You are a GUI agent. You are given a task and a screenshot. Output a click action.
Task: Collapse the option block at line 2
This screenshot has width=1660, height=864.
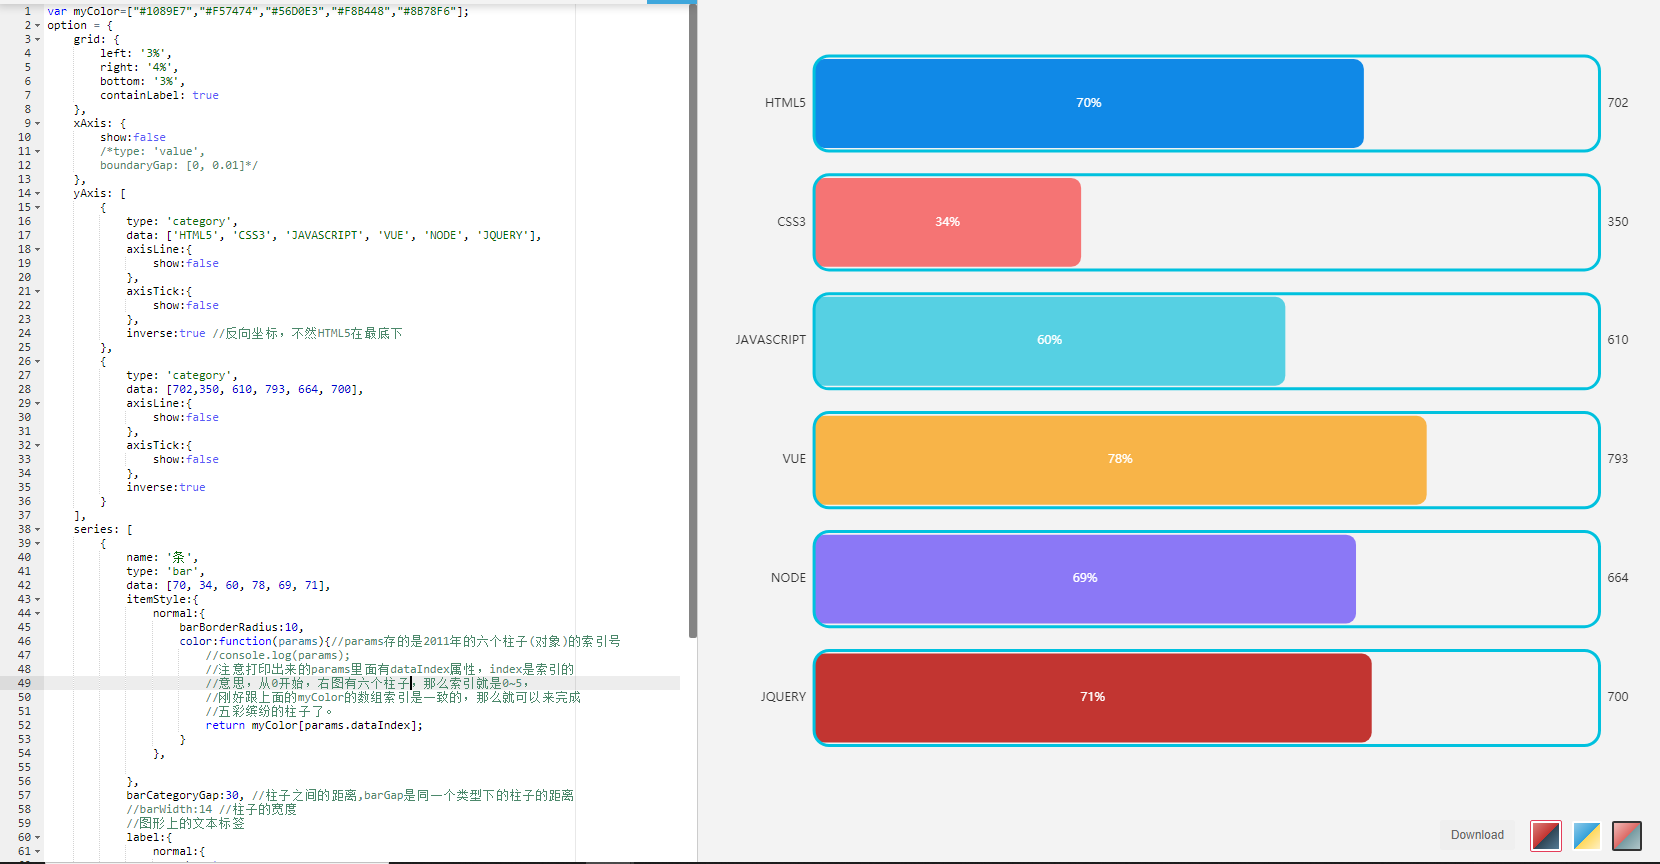(x=38, y=26)
